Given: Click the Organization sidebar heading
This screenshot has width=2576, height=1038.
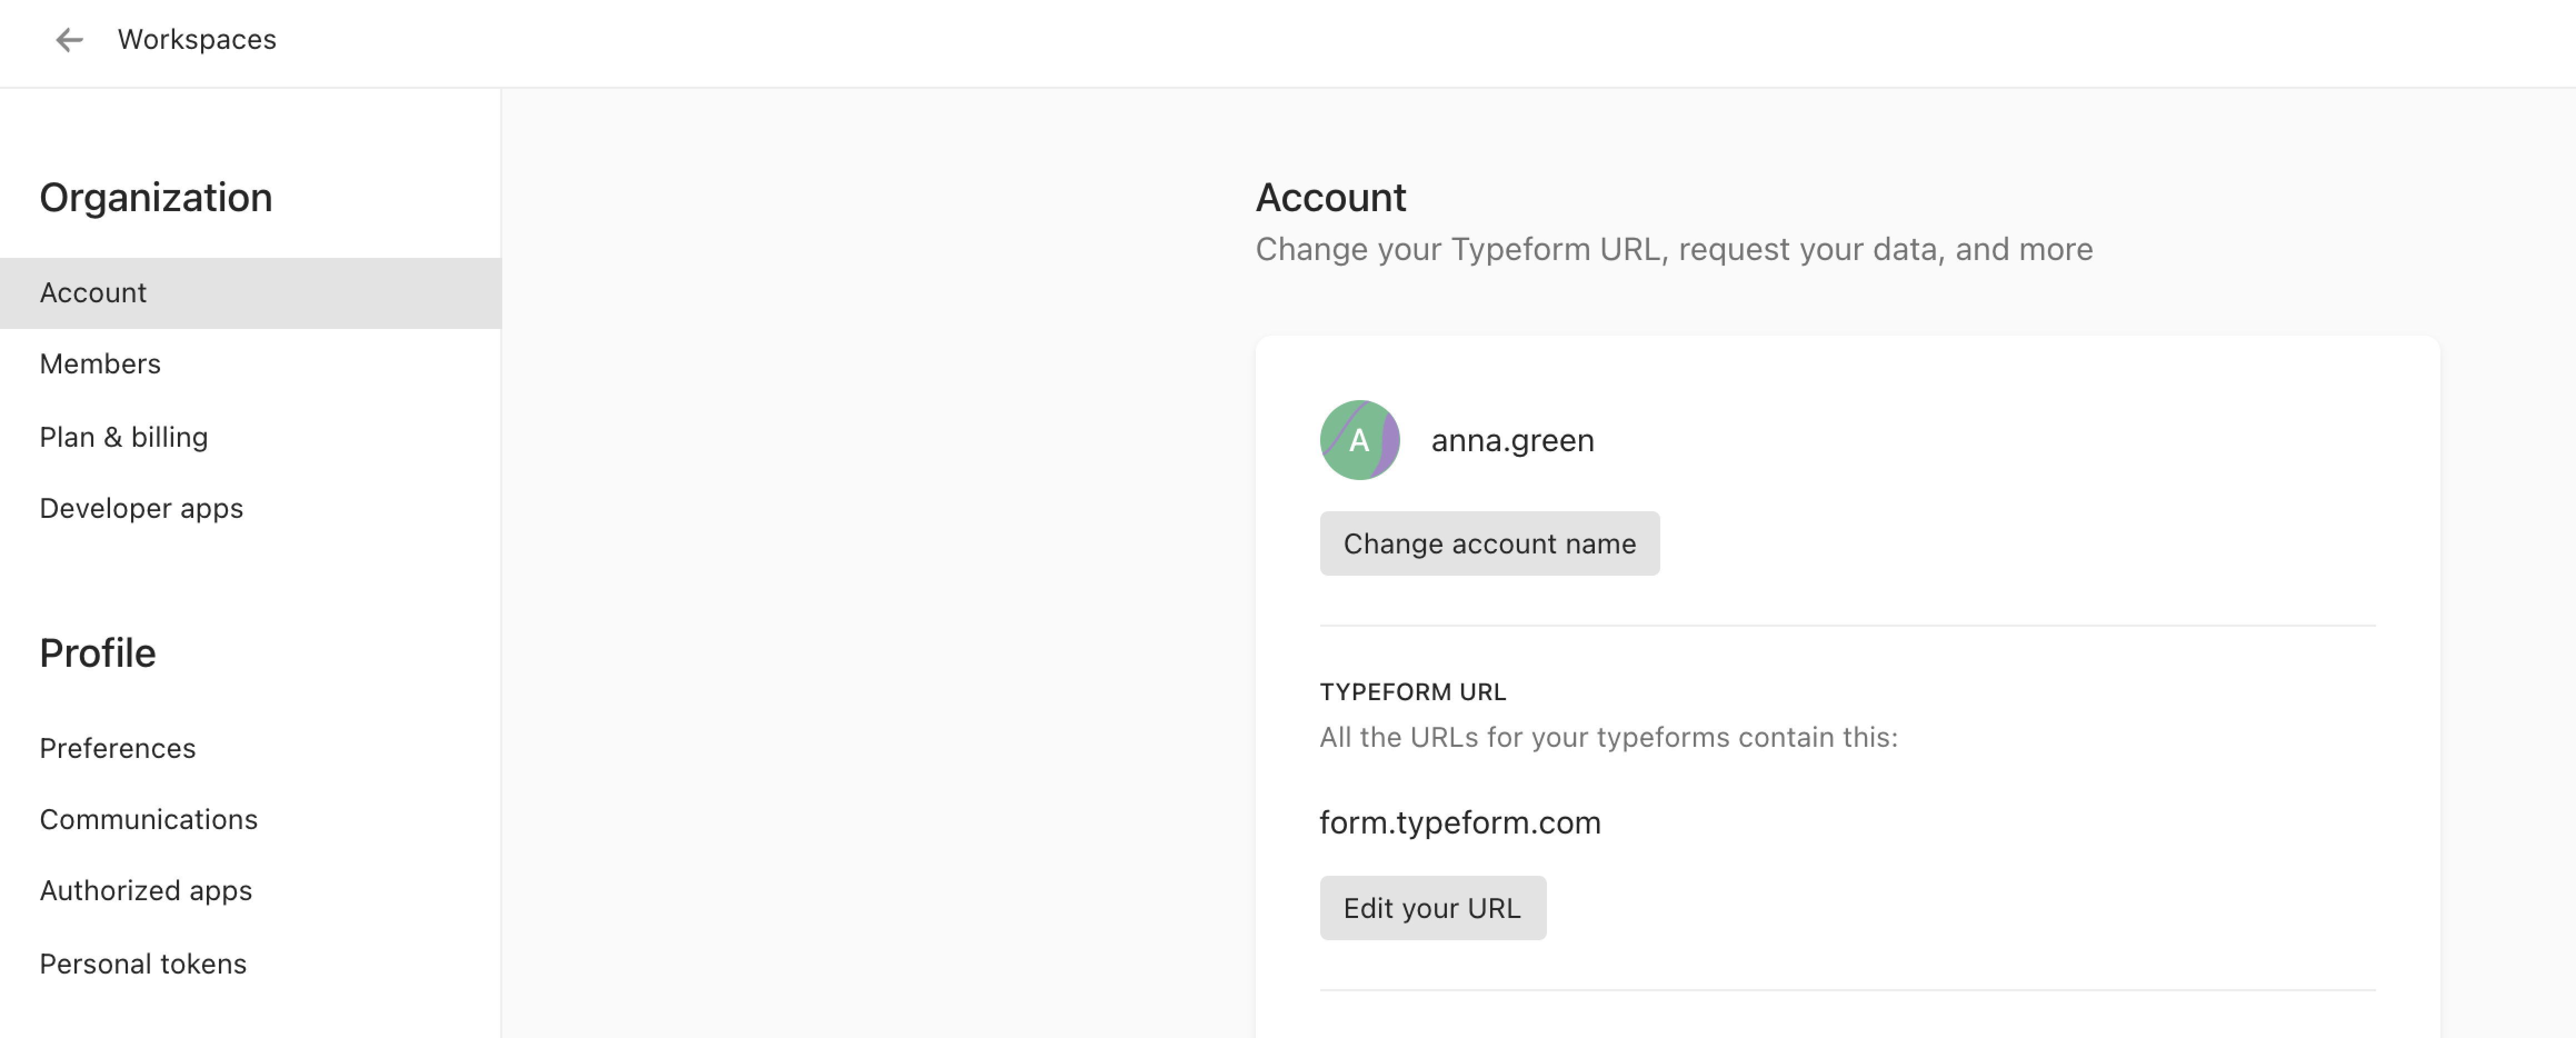Looking at the screenshot, I should tap(156, 198).
